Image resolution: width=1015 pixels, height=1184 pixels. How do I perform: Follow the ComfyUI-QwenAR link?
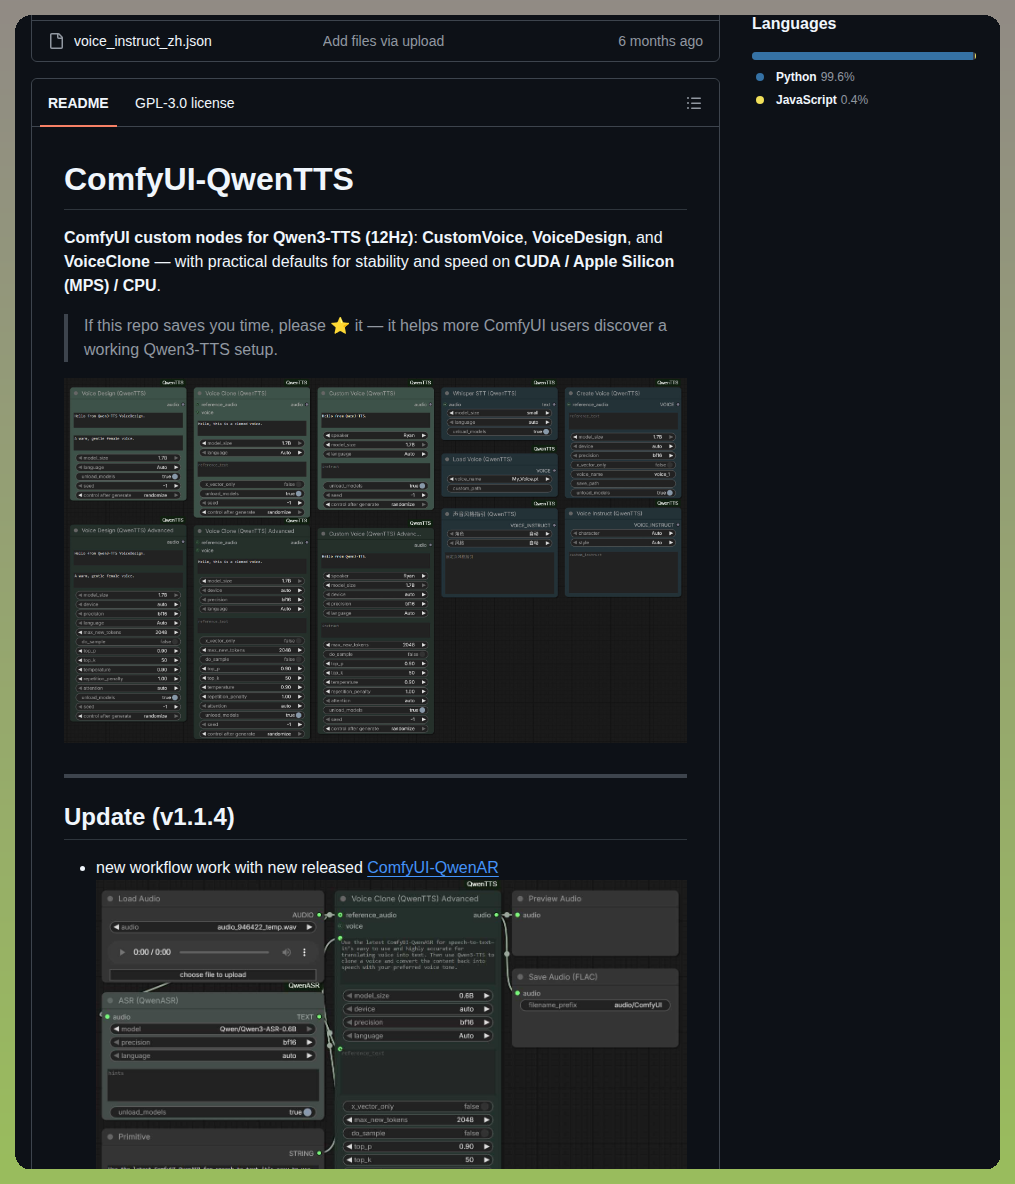[x=433, y=868]
